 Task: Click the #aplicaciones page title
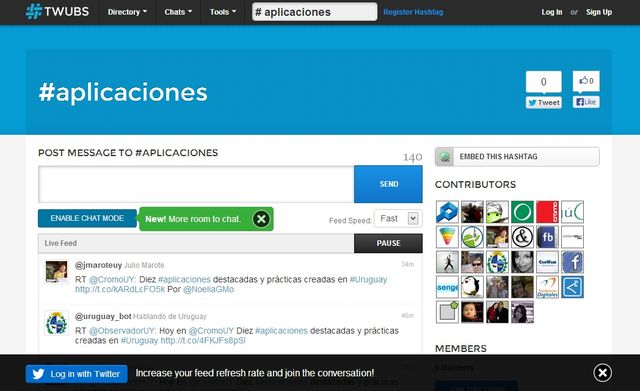123,92
